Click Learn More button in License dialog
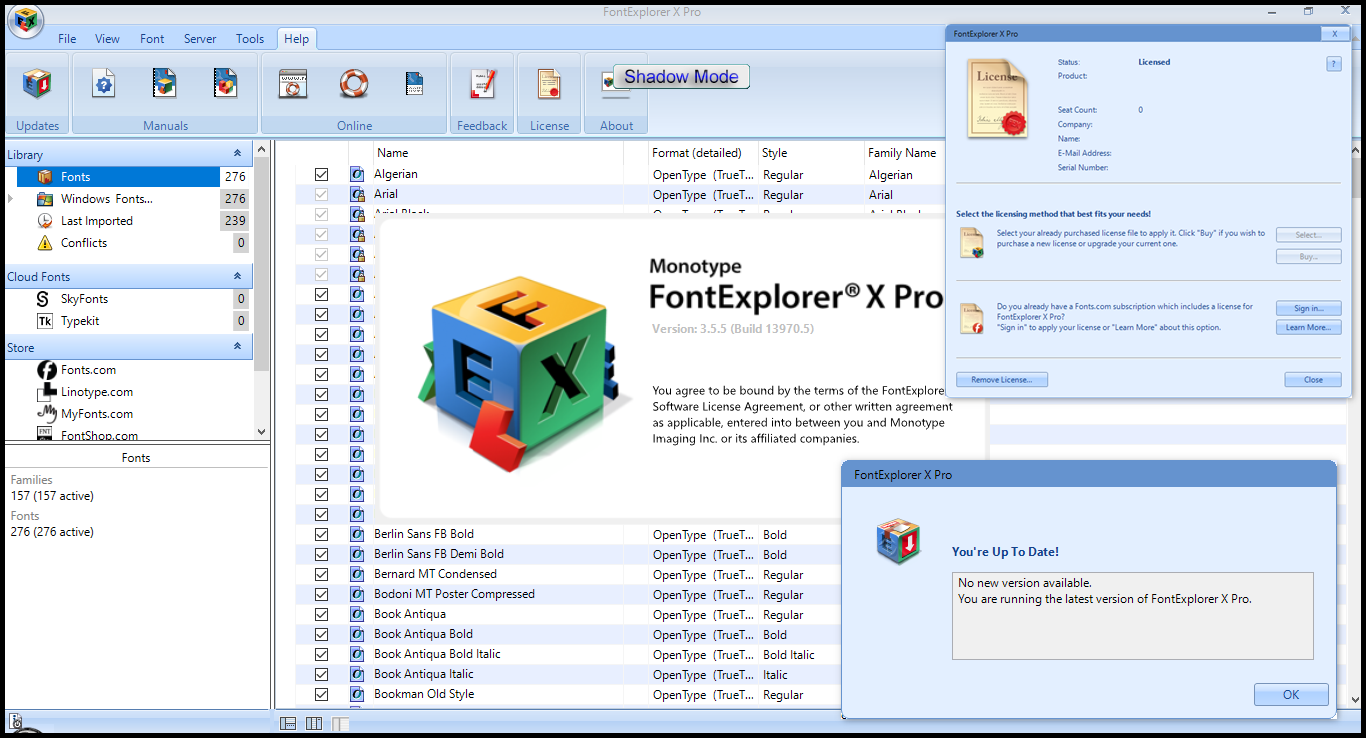 [1308, 327]
